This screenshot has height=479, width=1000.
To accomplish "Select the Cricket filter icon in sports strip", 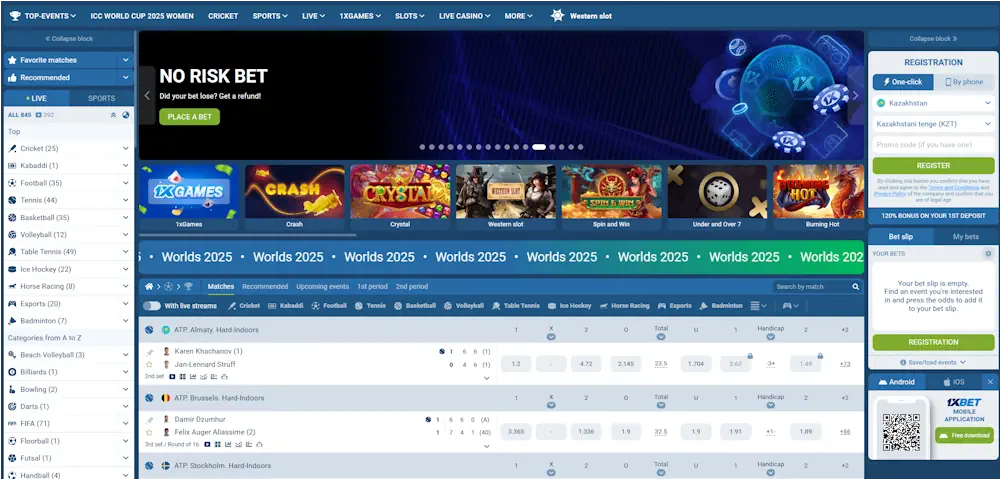I will (232, 306).
